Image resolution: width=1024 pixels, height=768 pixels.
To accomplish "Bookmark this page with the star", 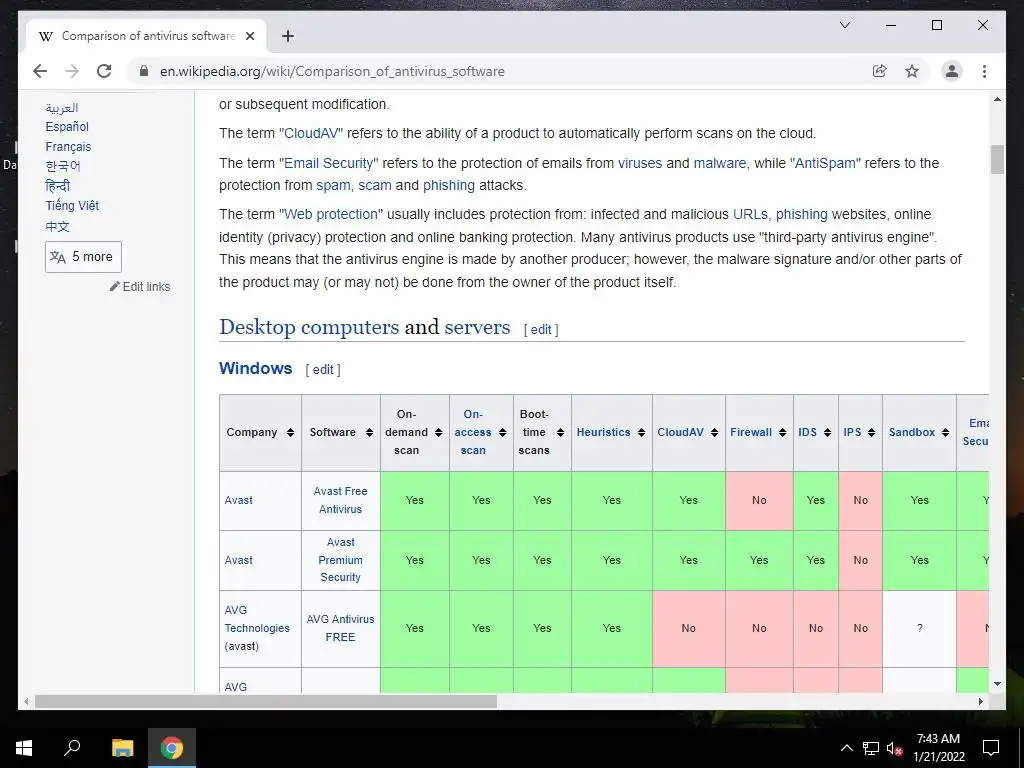I will (x=912, y=71).
